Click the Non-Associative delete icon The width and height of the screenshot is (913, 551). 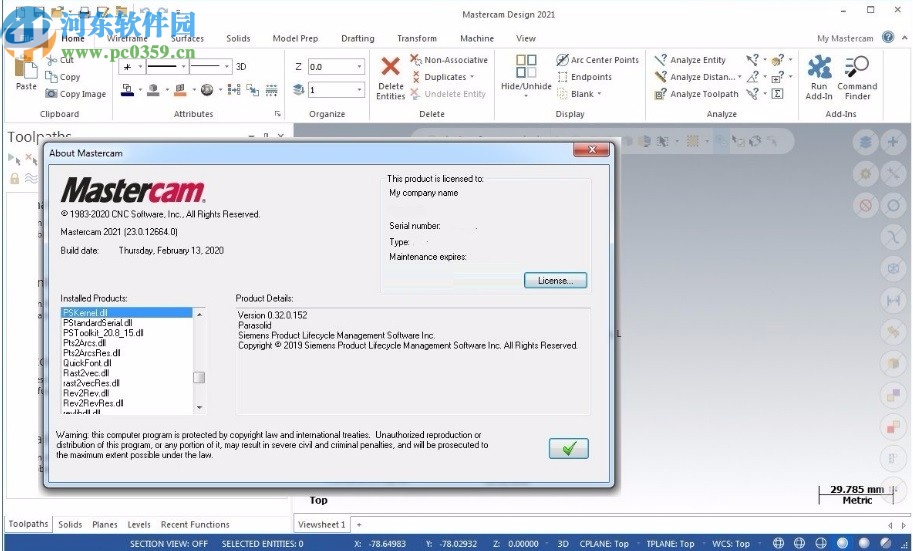click(x=415, y=59)
